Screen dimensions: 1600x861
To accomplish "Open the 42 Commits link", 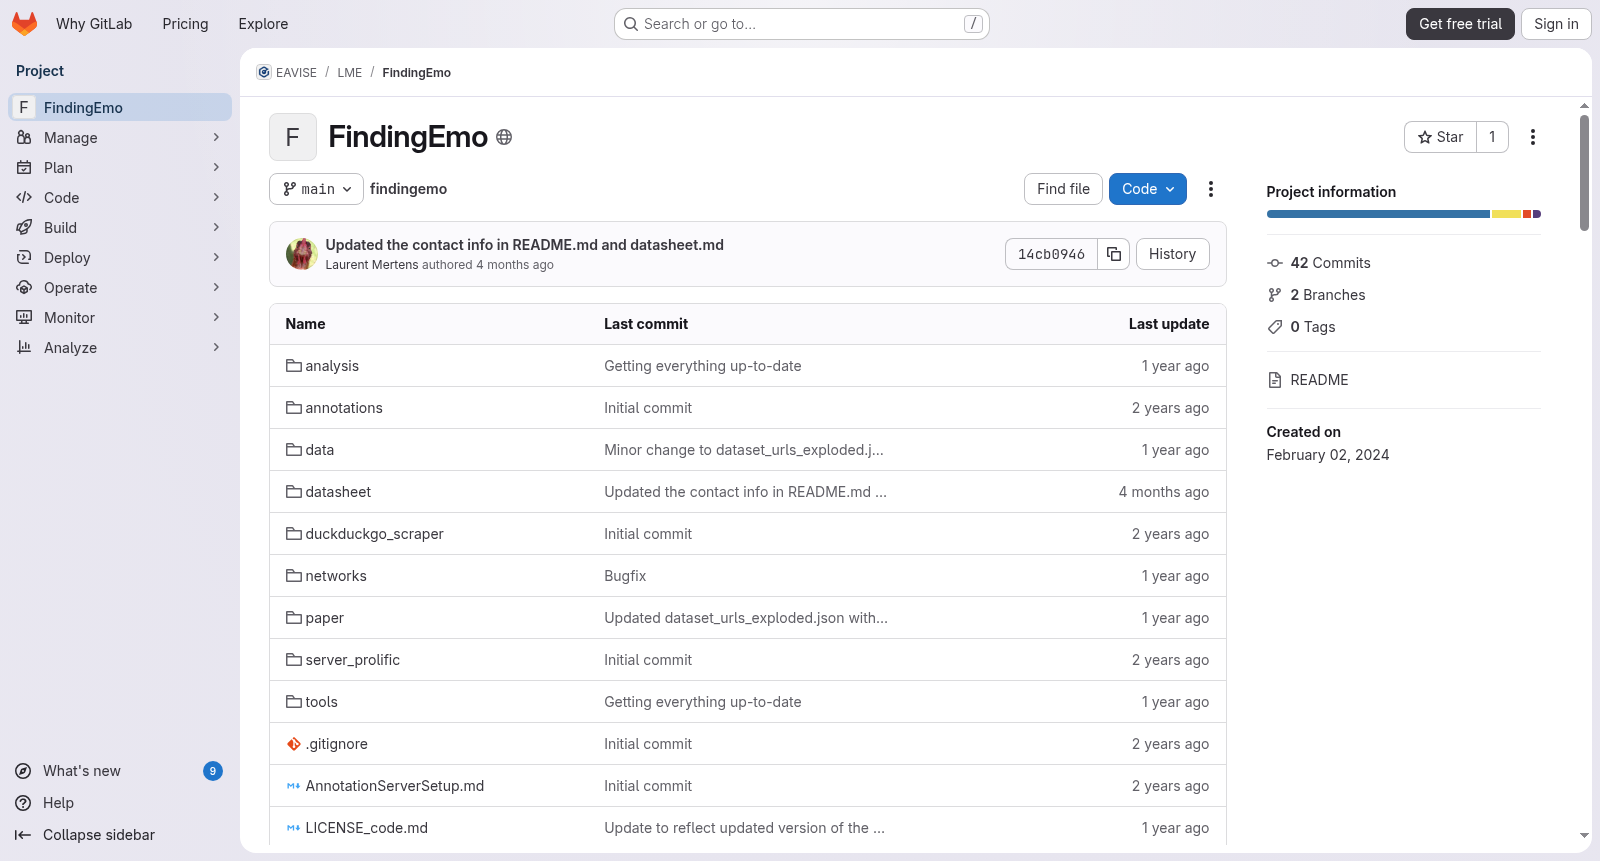I will click(x=1330, y=263).
